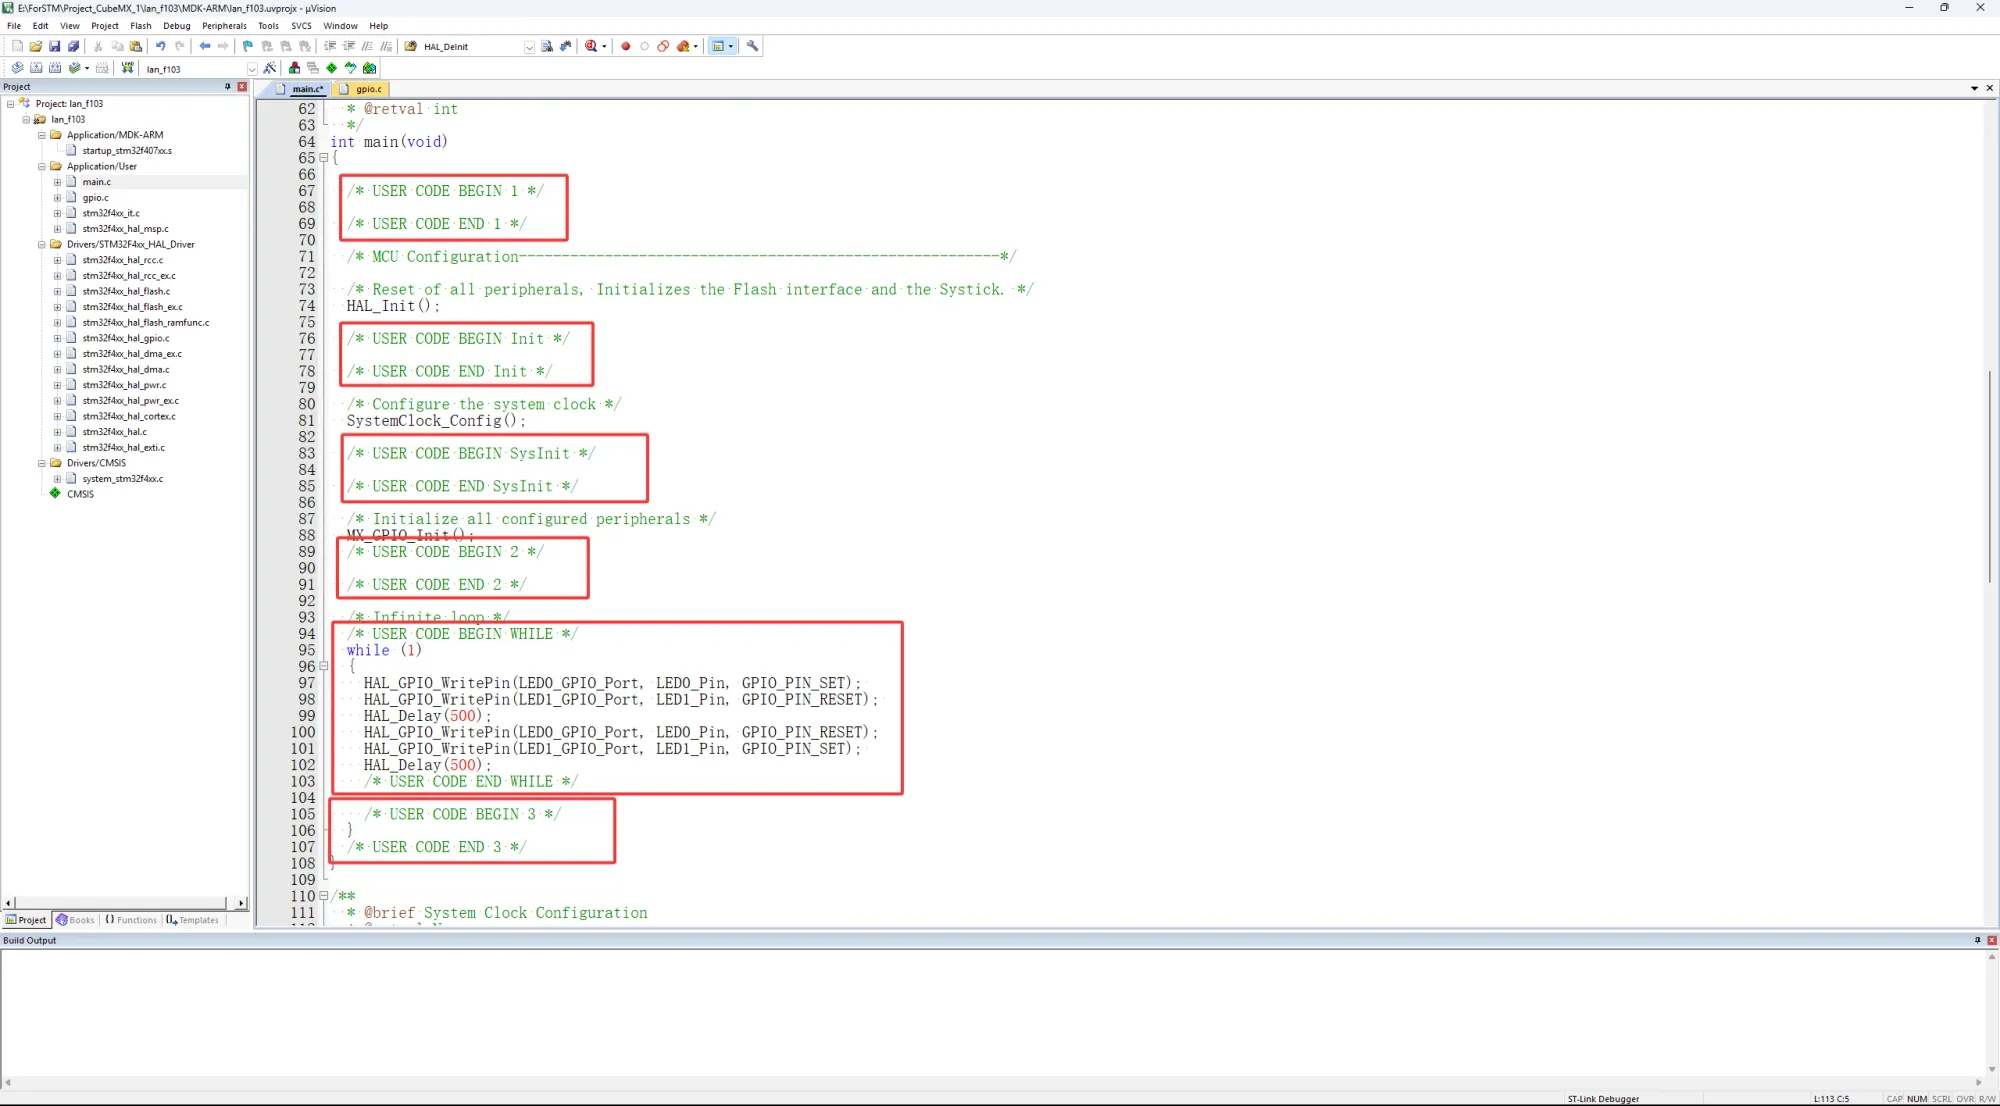Open a file with the Open icon
The width and height of the screenshot is (2000, 1106).
(36, 46)
